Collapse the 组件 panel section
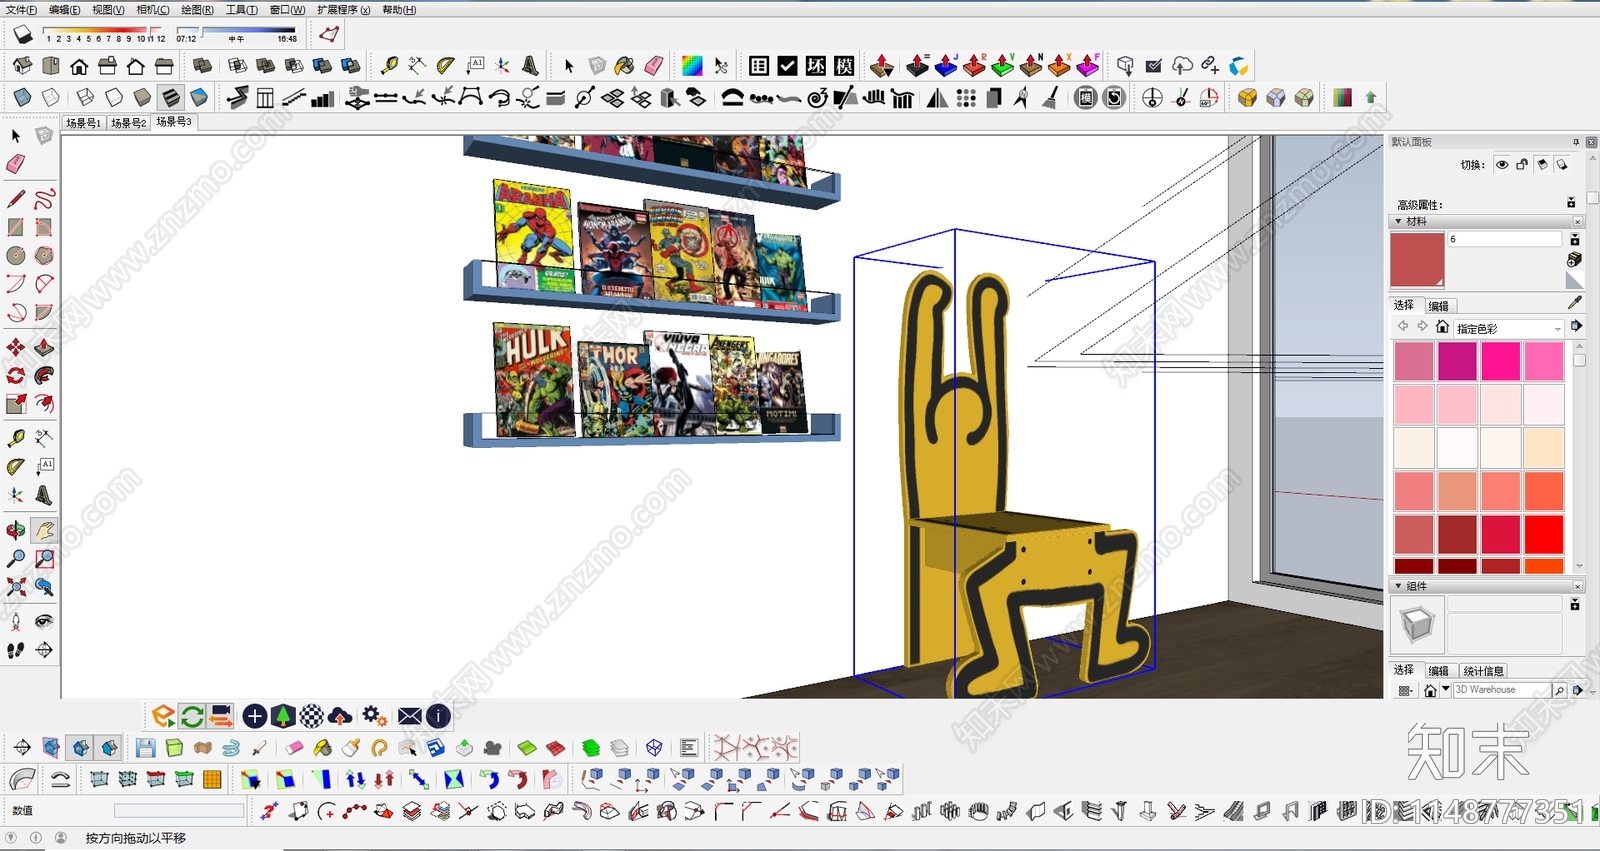This screenshot has width=1600, height=851. [1398, 586]
